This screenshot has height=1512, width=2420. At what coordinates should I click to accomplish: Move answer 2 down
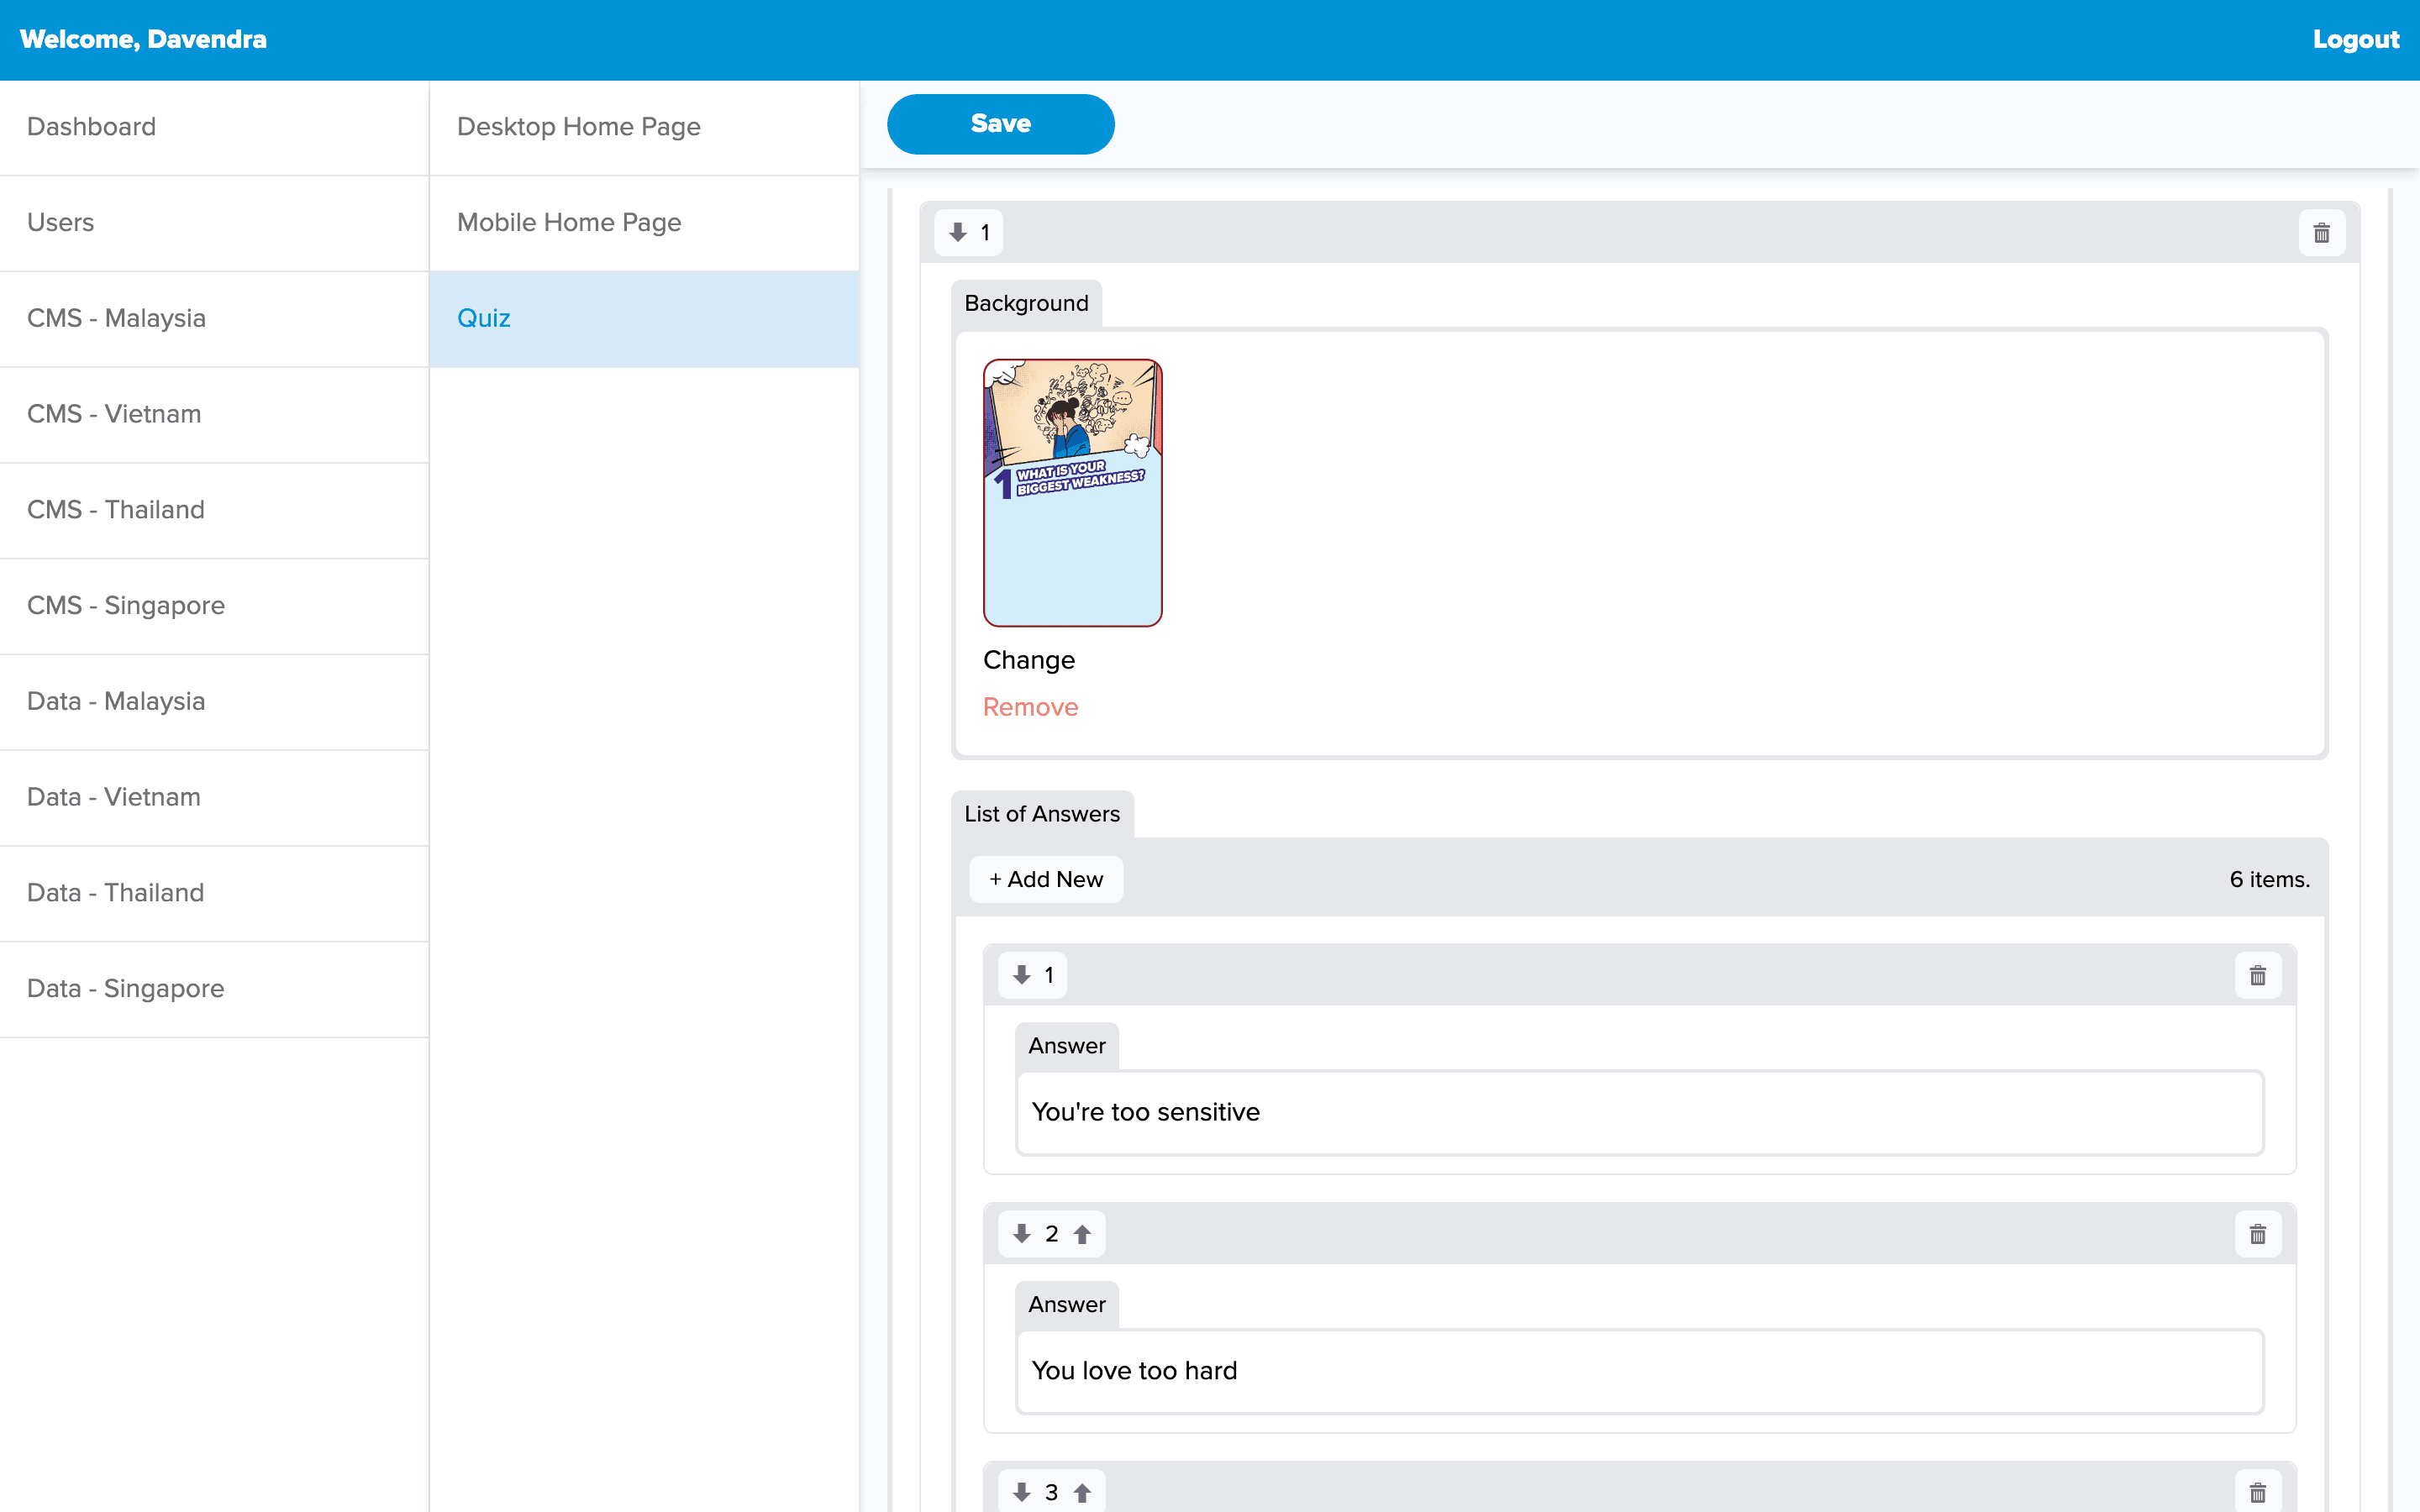click(x=1022, y=1234)
